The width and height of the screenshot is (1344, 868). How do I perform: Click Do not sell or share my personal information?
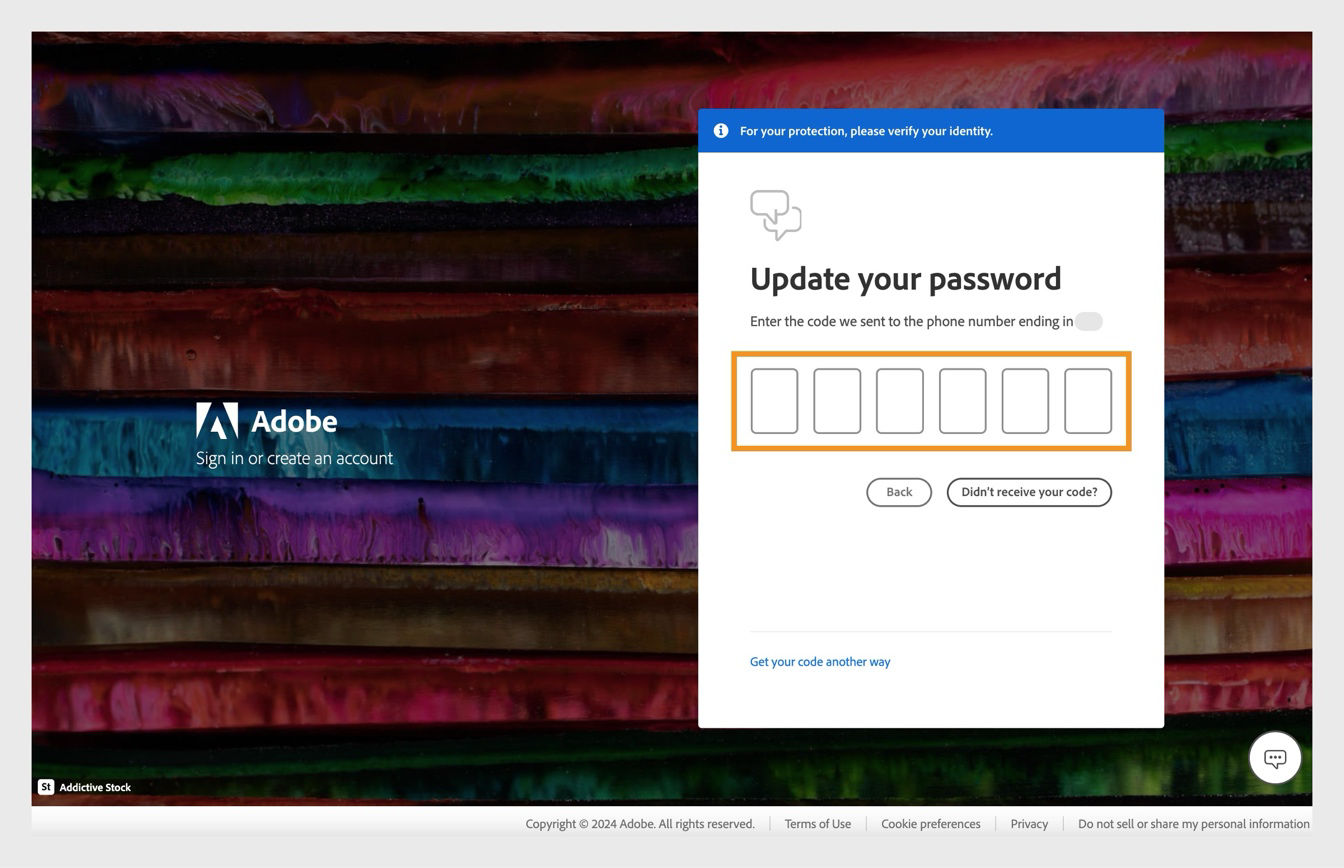tap(1193, 823)
